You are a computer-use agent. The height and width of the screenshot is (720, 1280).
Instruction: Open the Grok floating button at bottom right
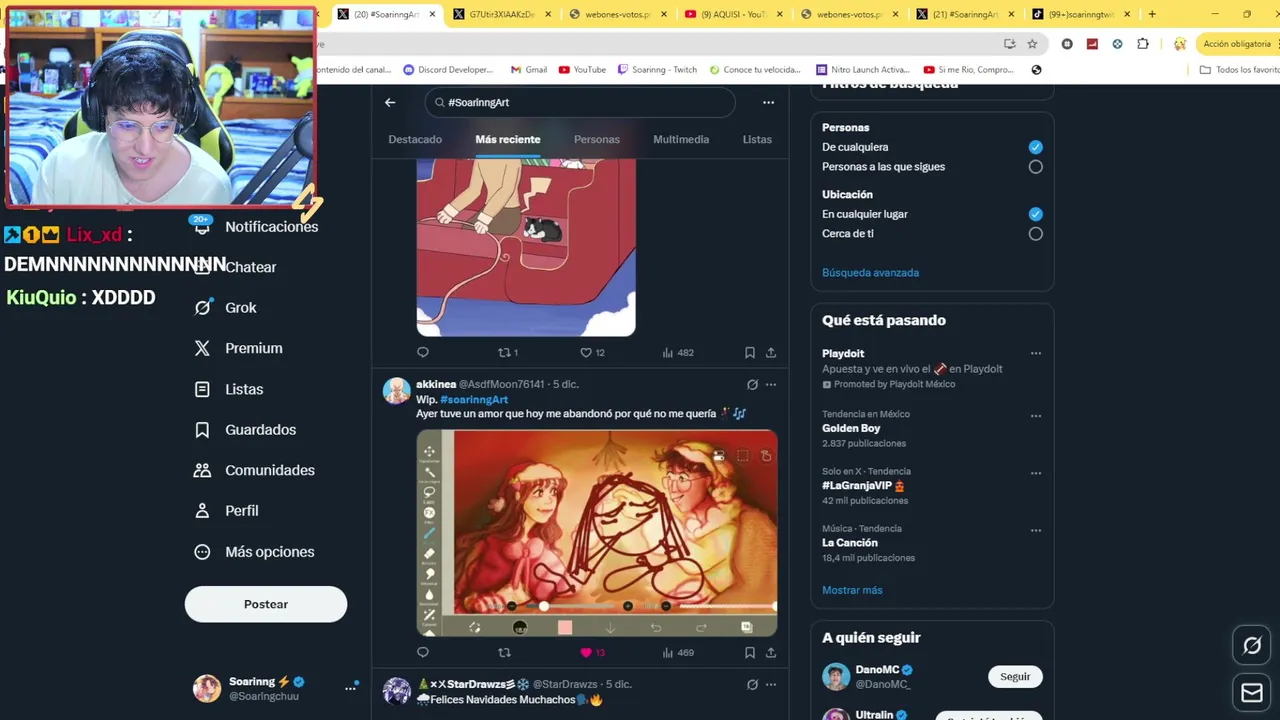pyautogui.click(x=1252, y=646)
